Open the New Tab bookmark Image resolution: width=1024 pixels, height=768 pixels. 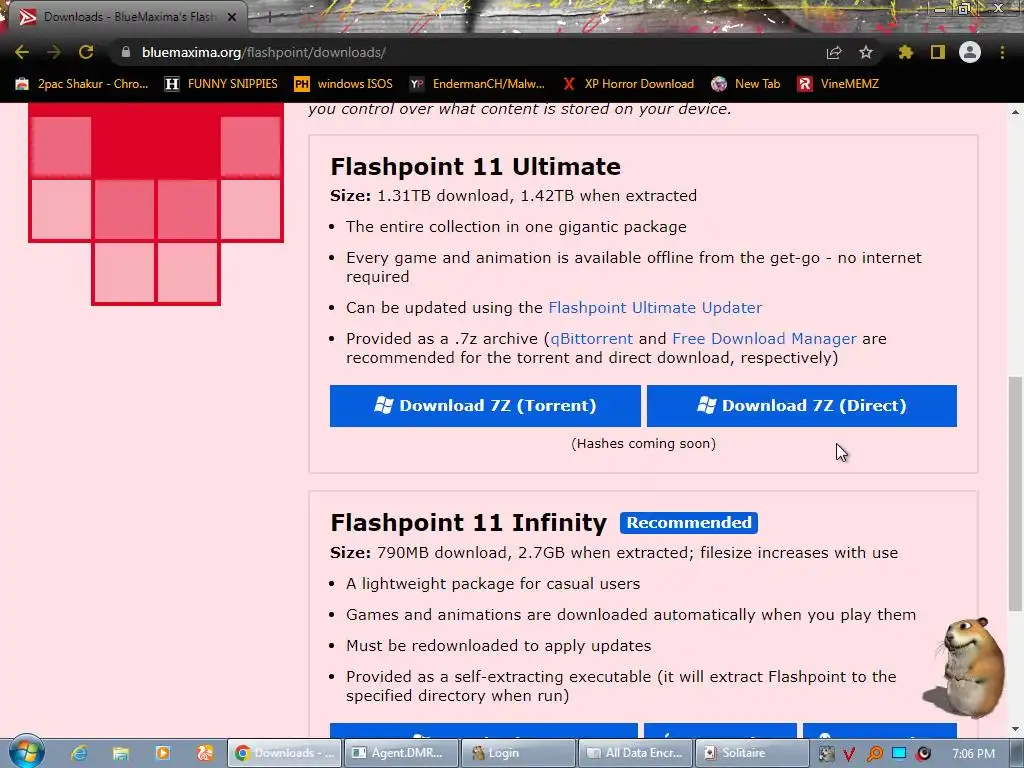[x=746, y=84]
